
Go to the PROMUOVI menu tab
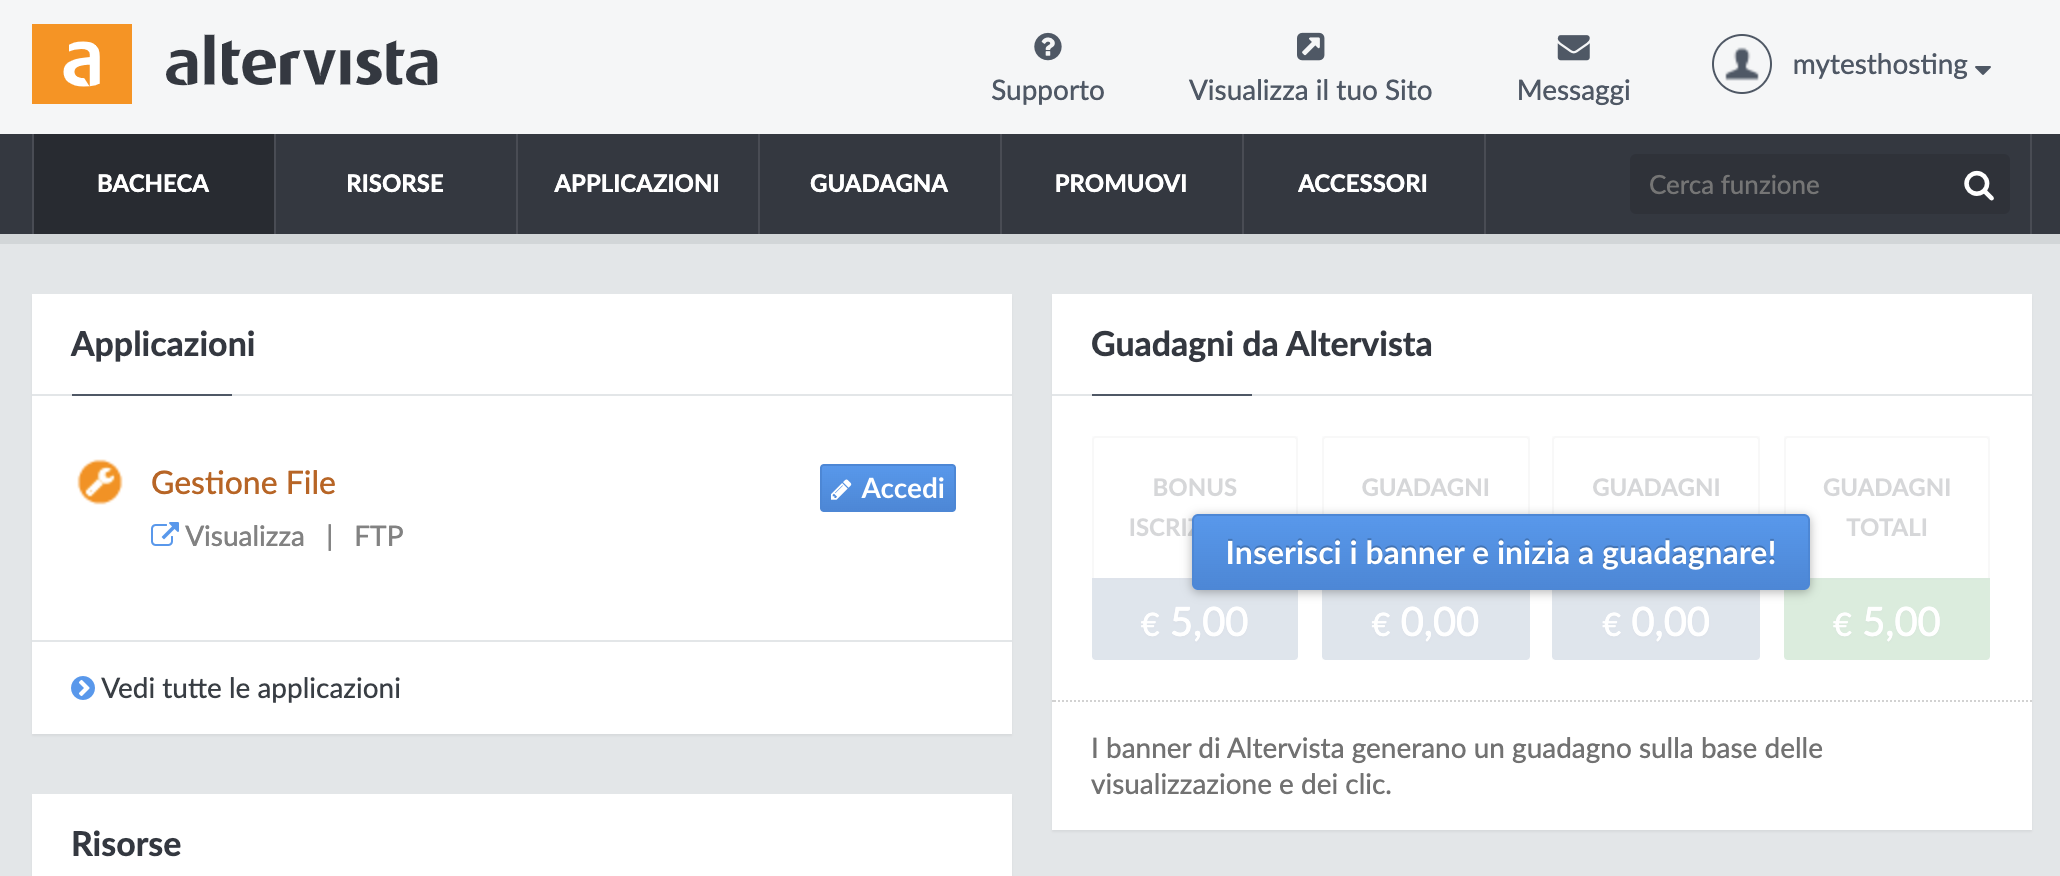tap(1121, 184)
